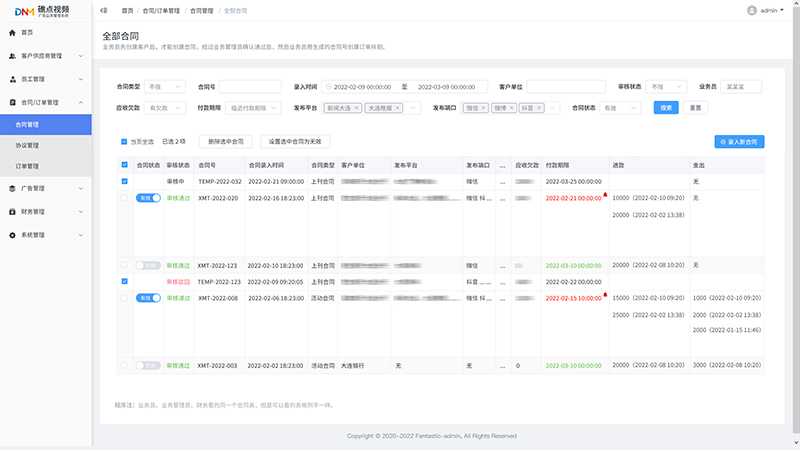Open the 合同类型 dropdown
800x450 pixels.
tap(165, 87)
